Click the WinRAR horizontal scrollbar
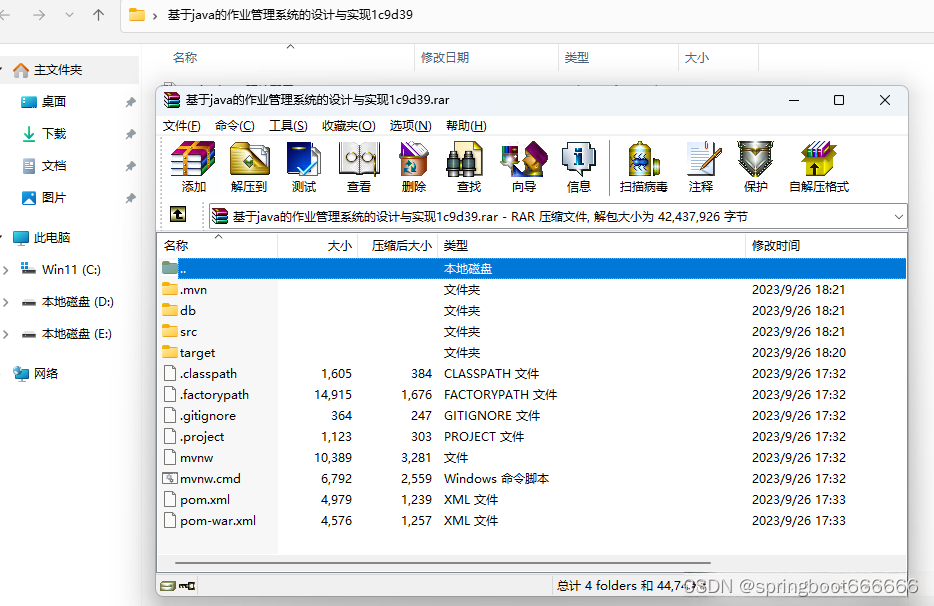This screenshot has height=606, width=934. tap(443, 562)
